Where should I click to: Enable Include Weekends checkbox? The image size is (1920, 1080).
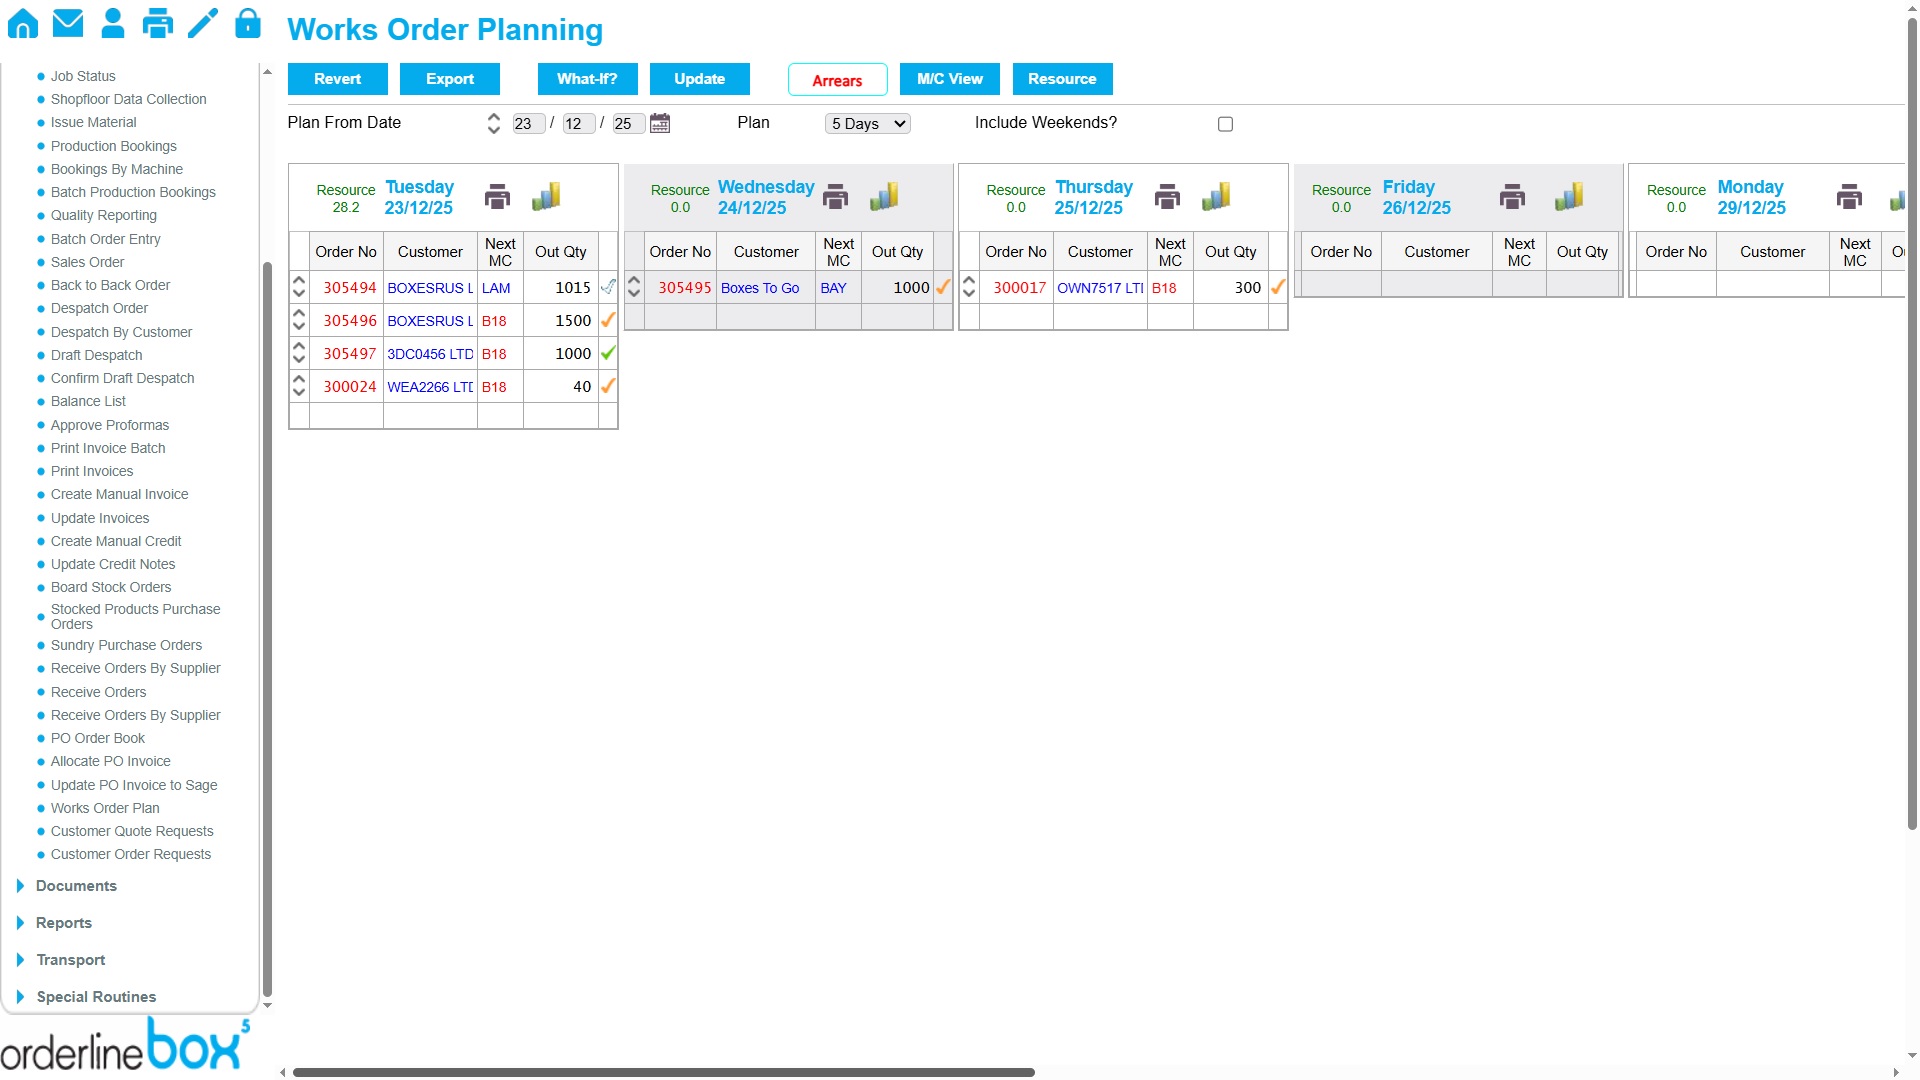point(1225,124)
